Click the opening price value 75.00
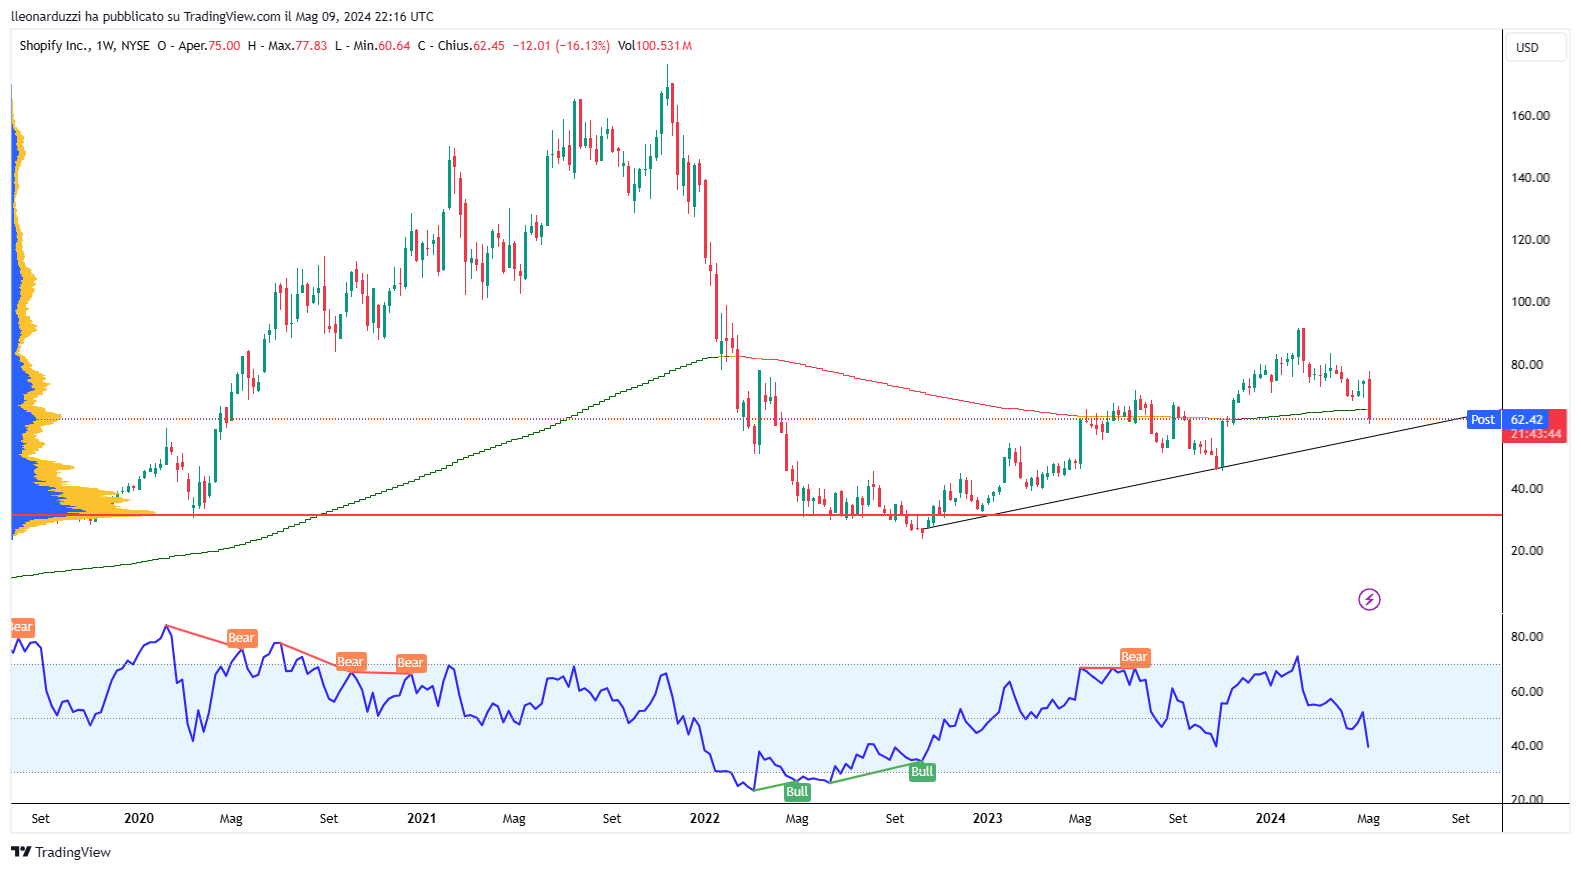 coord(224,45)
